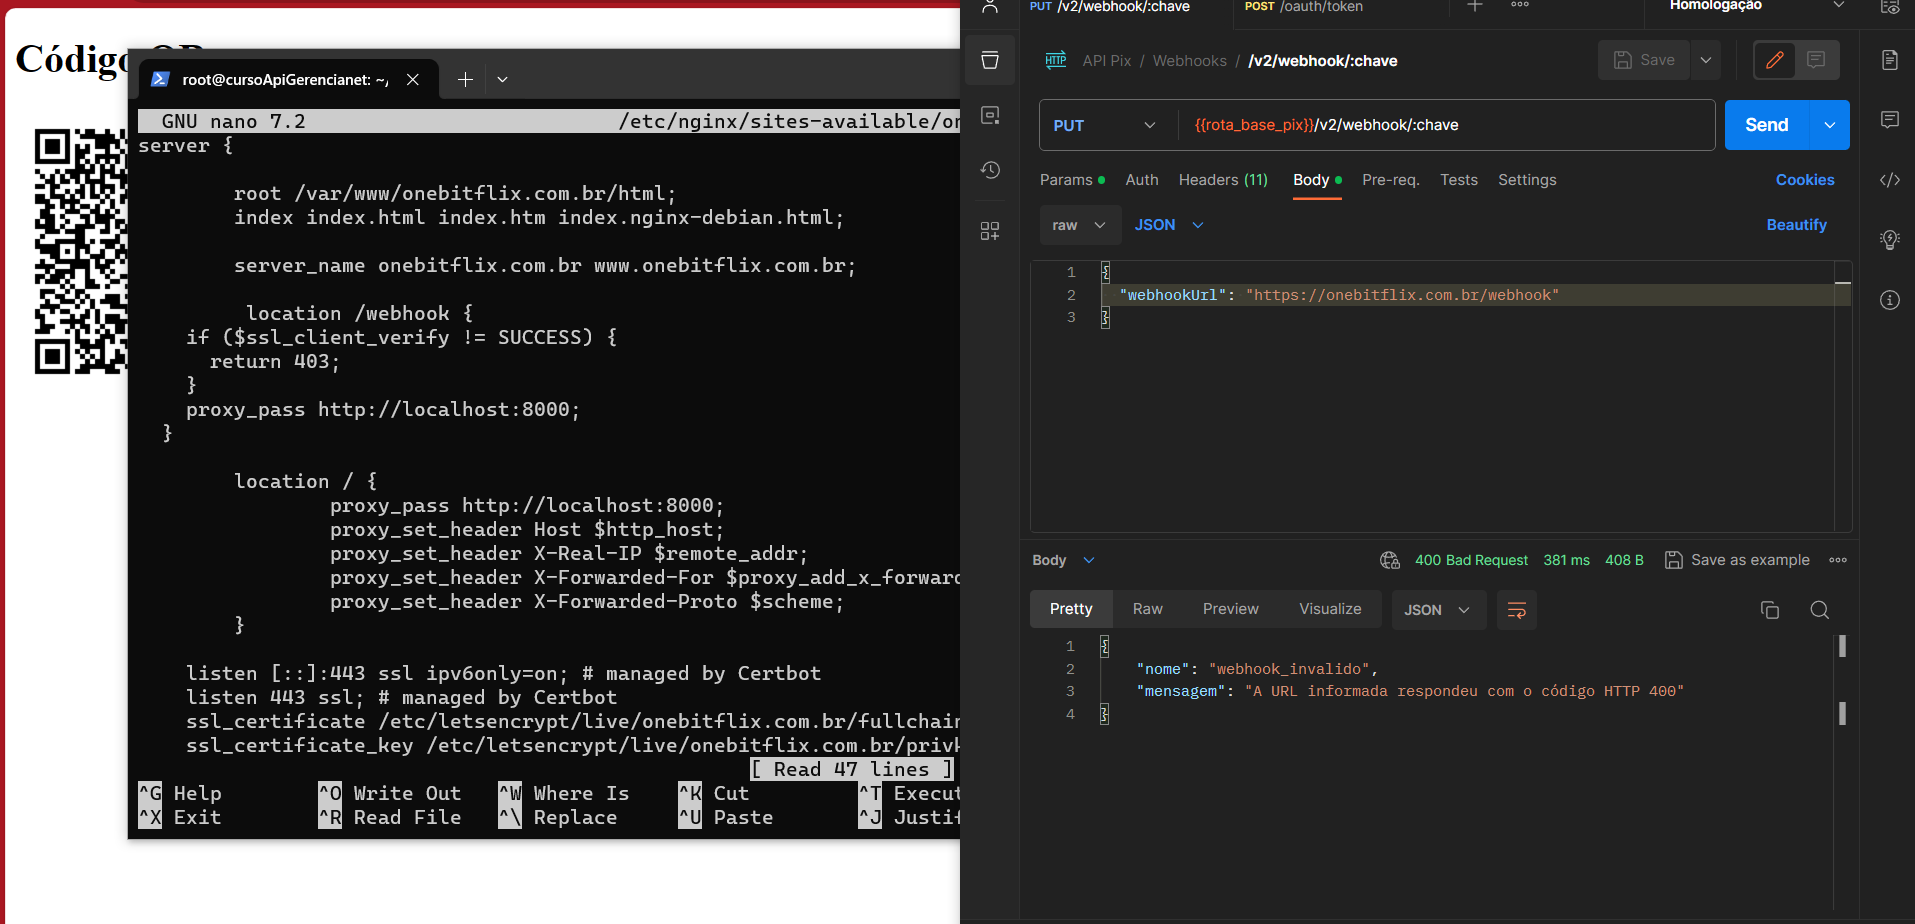Open Comments icon in right sidebar
Viewport: 1915px width, 924px height.
coord(1889,120)
